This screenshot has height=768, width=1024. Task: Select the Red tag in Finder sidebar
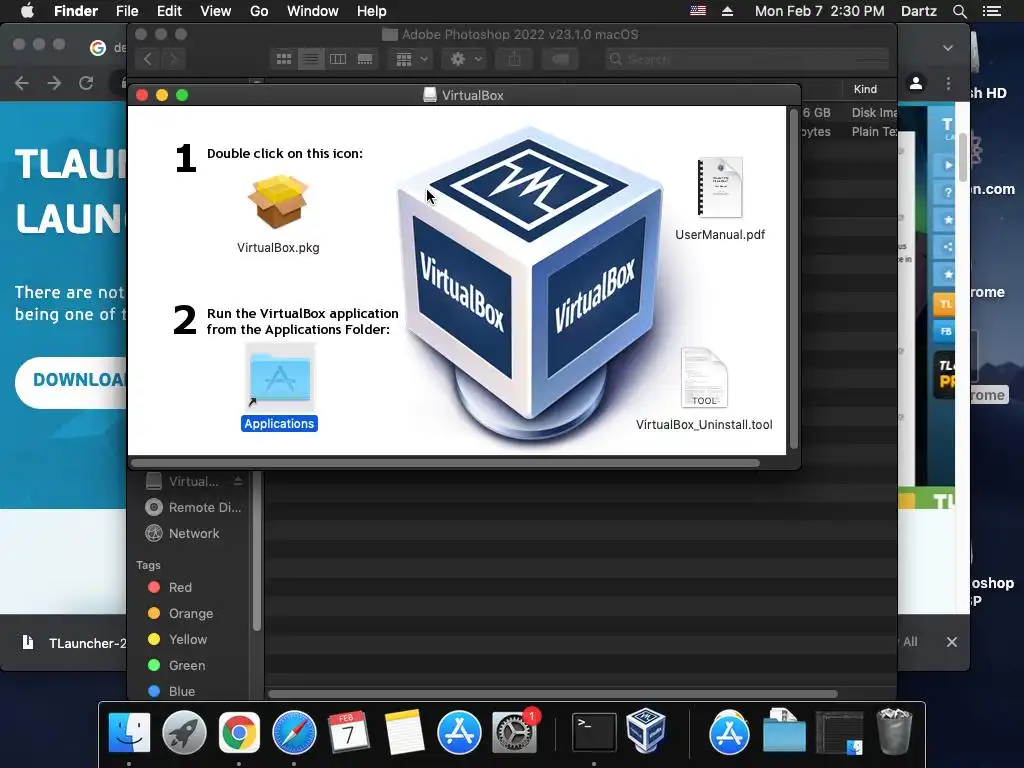(x=170, y=587)
